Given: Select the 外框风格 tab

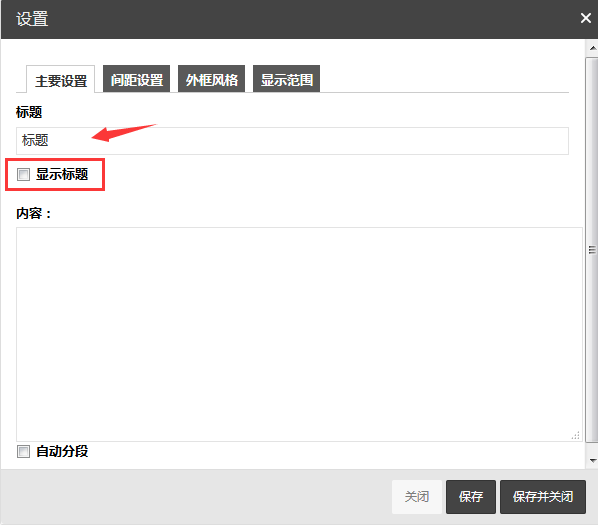Looking at the screenshot, I should (x=212, y=79).
